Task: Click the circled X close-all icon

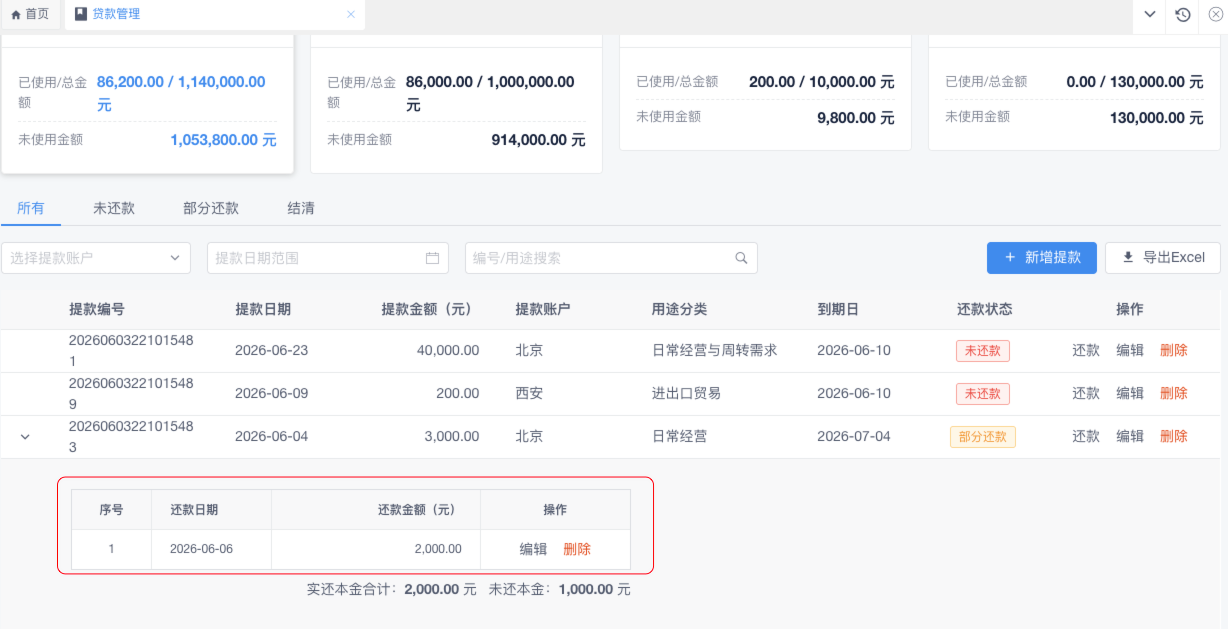Action: (x=1215, y=15)
